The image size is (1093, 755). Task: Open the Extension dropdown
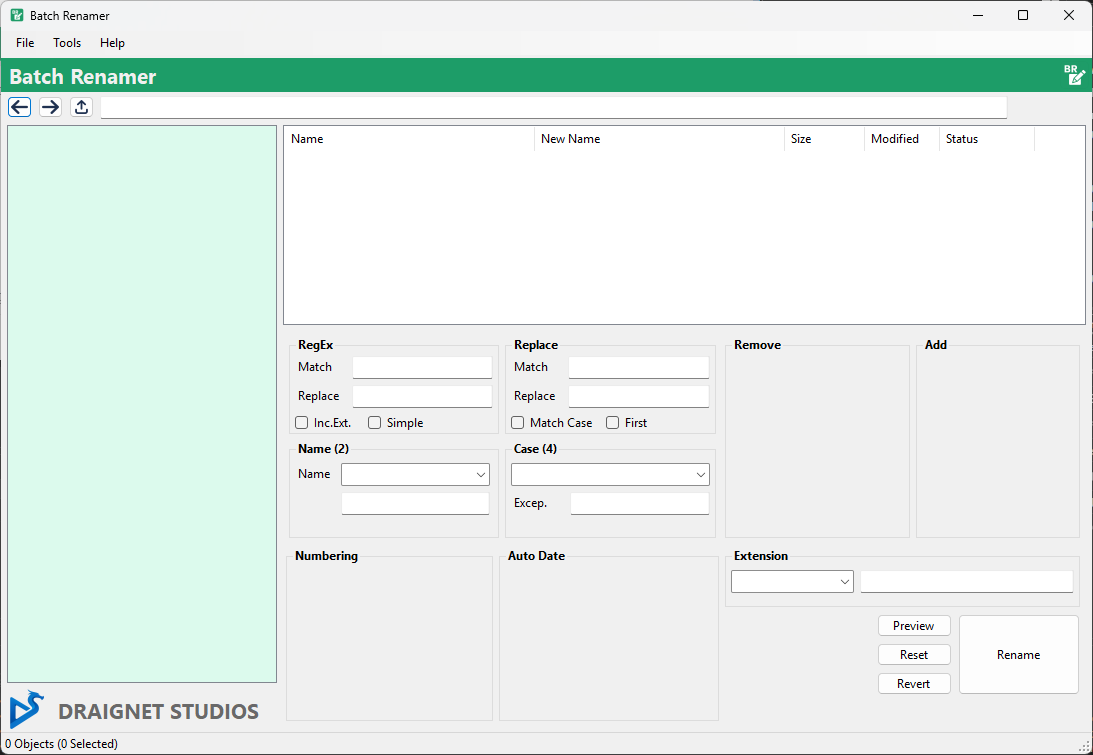pos(793,581)
